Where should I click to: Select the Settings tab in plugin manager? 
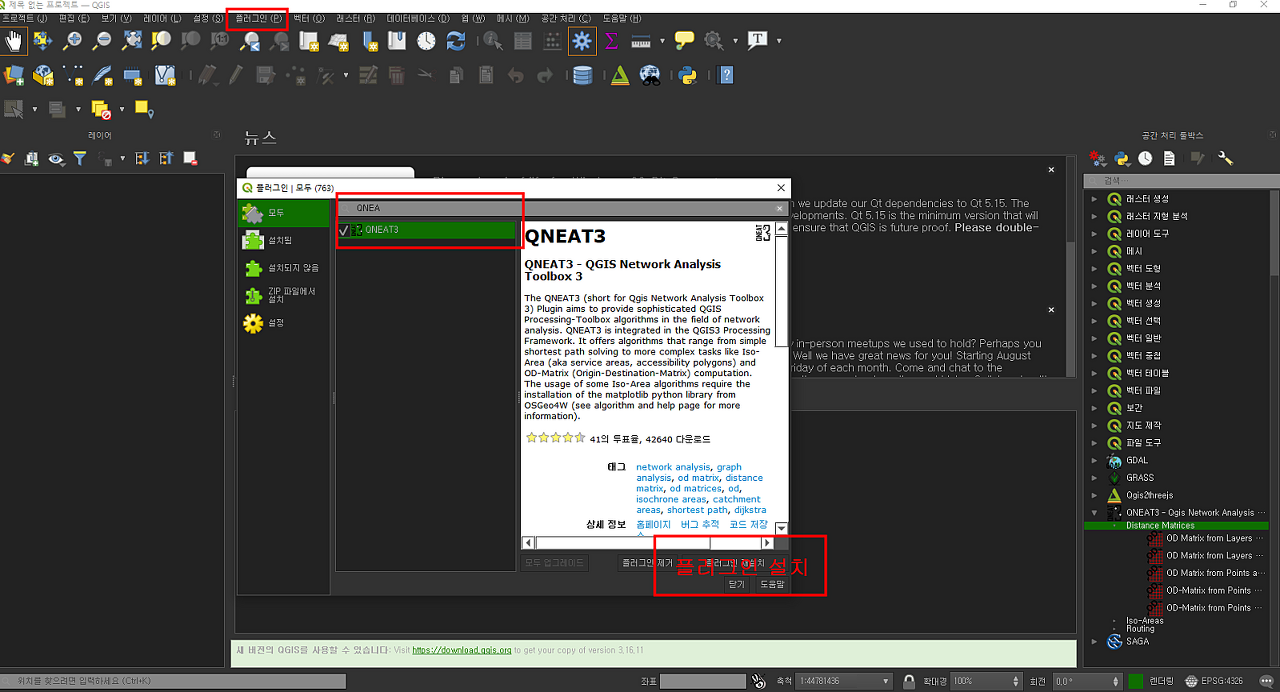283,323
